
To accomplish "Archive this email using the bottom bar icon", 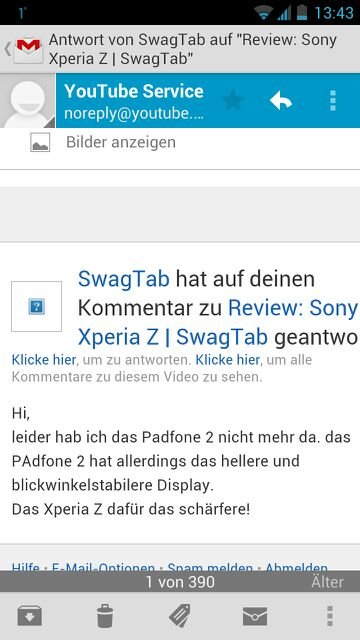I will pos(29,616).
